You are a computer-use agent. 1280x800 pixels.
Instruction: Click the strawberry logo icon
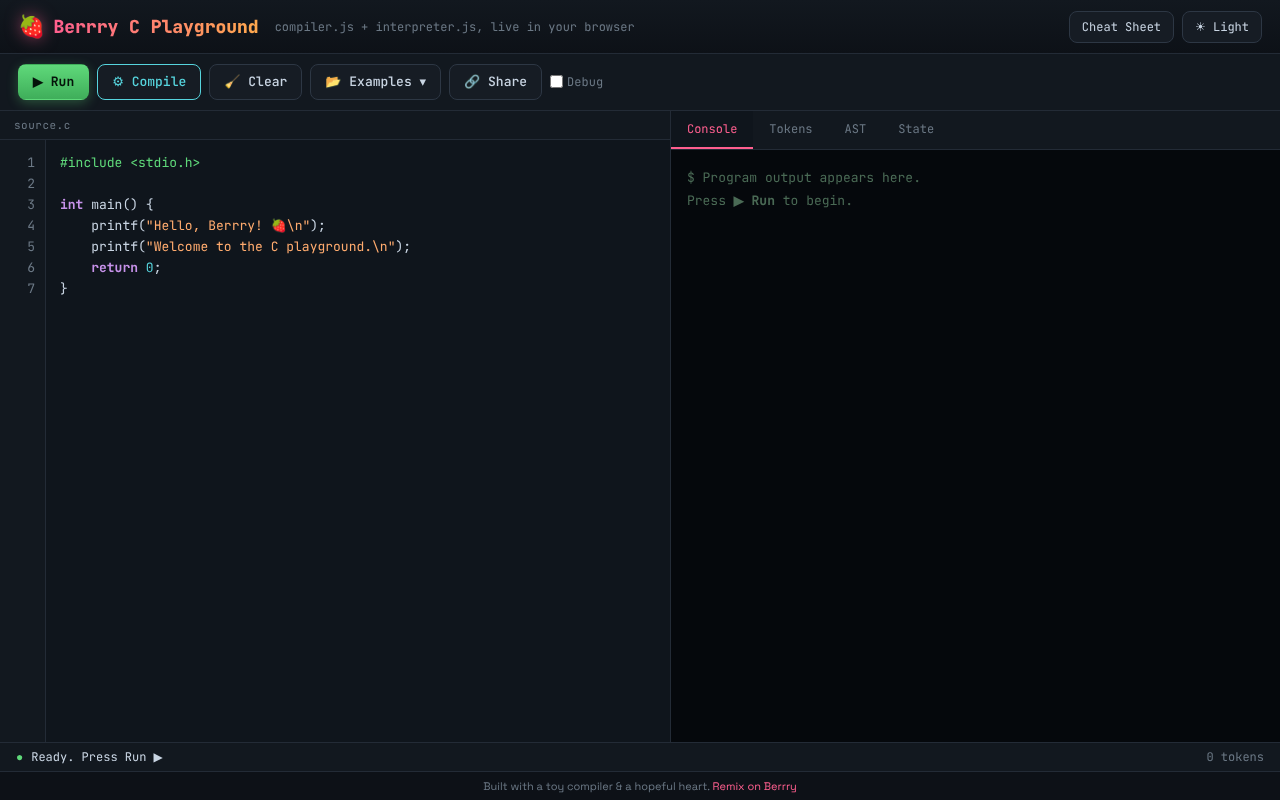(31, 27)
